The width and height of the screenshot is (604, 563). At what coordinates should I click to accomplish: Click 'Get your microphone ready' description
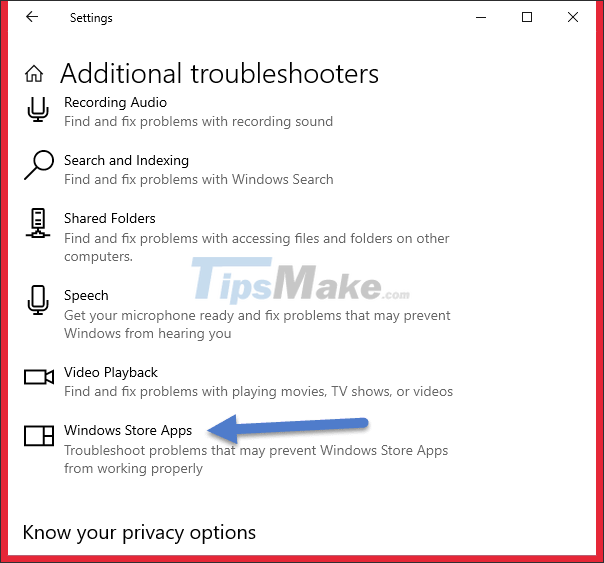coord(257,324)
